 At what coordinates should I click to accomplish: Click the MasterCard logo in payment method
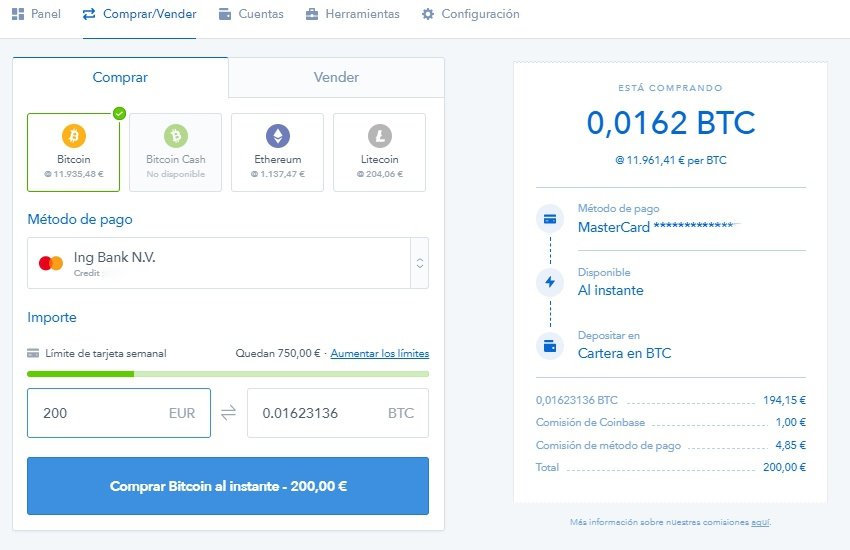[51, 263]
